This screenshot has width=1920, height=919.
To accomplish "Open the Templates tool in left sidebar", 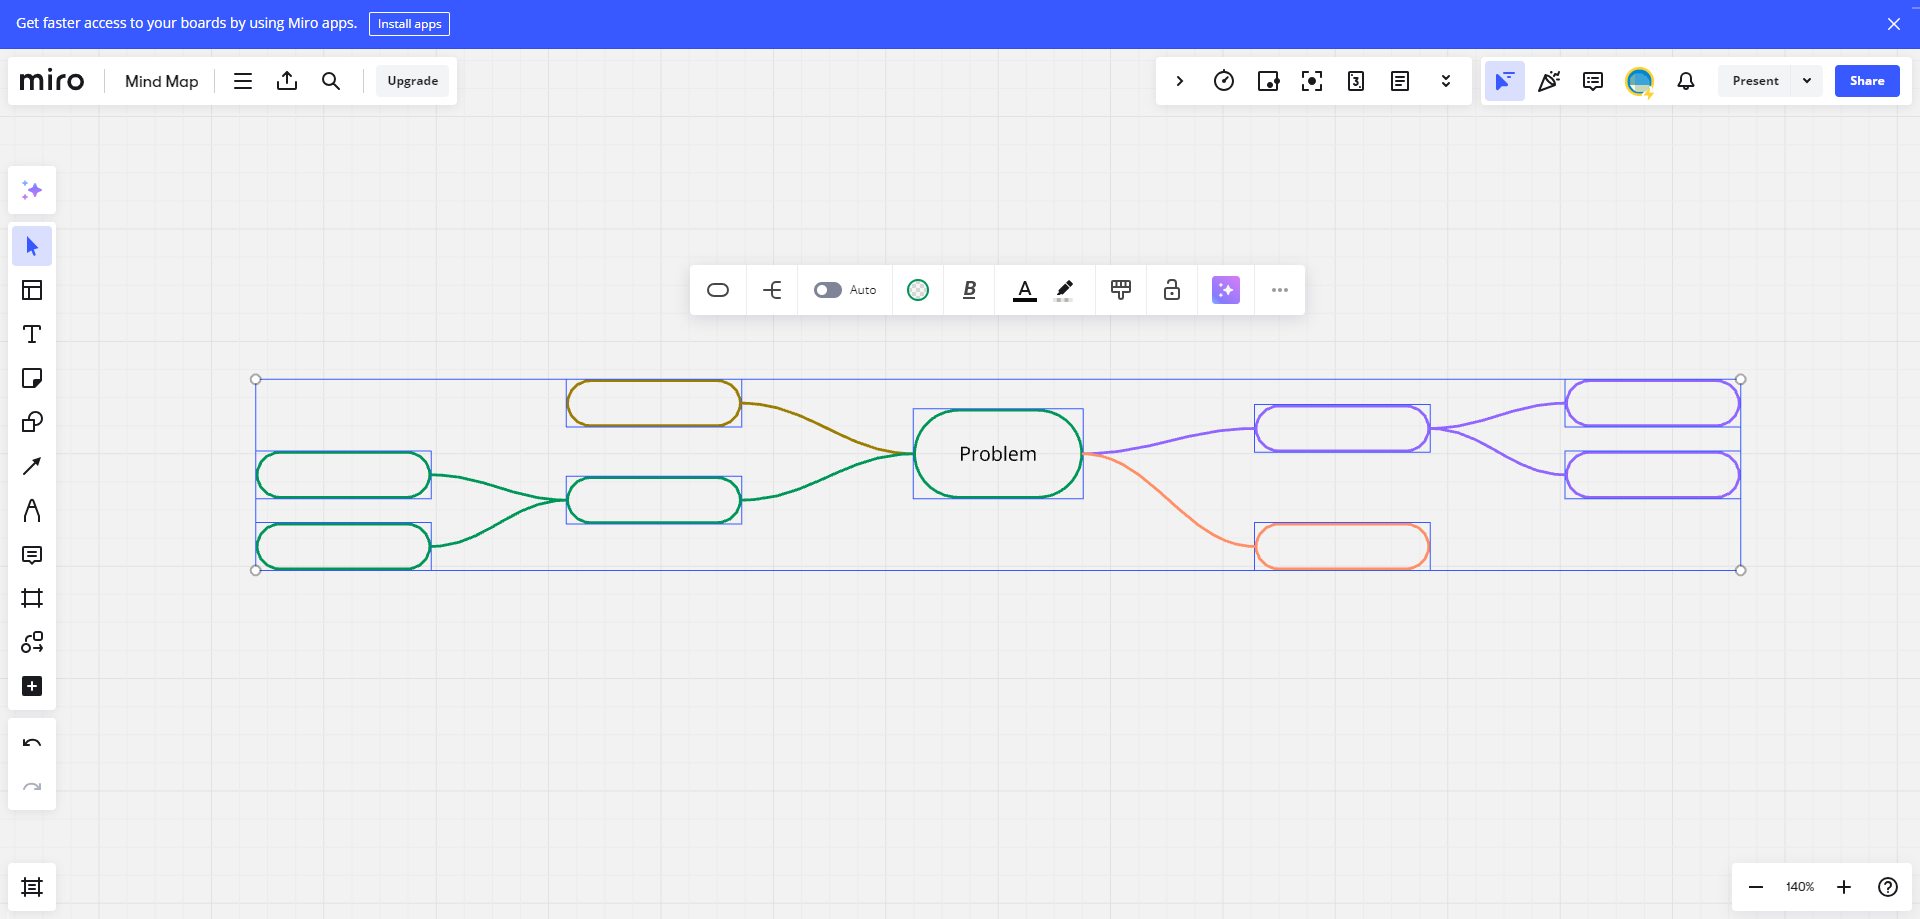I will pyautogui.click(x=32, y=290).
